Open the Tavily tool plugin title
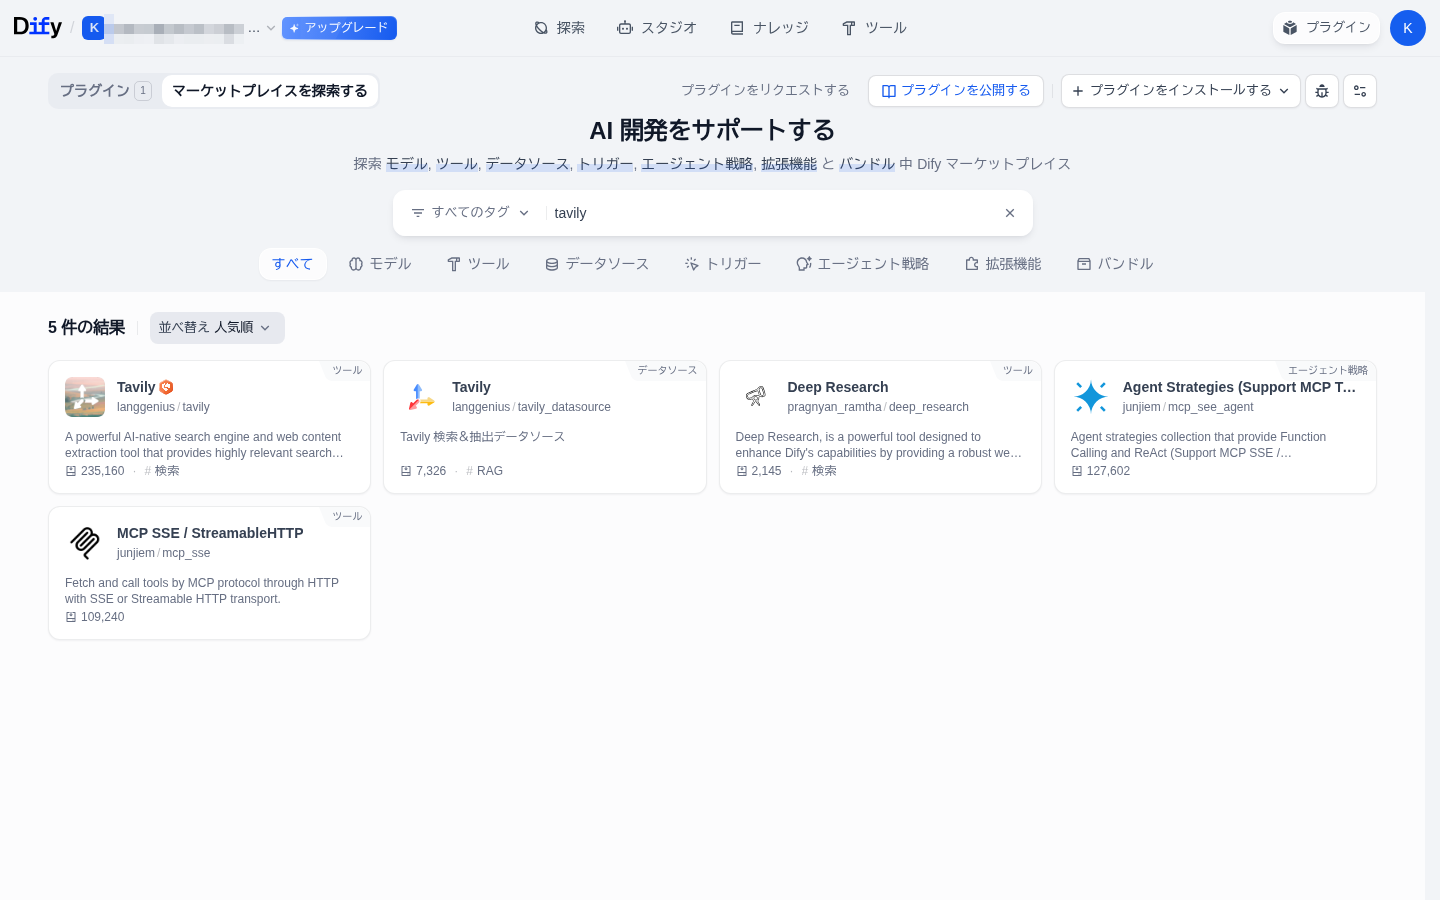 click(136, 387)
